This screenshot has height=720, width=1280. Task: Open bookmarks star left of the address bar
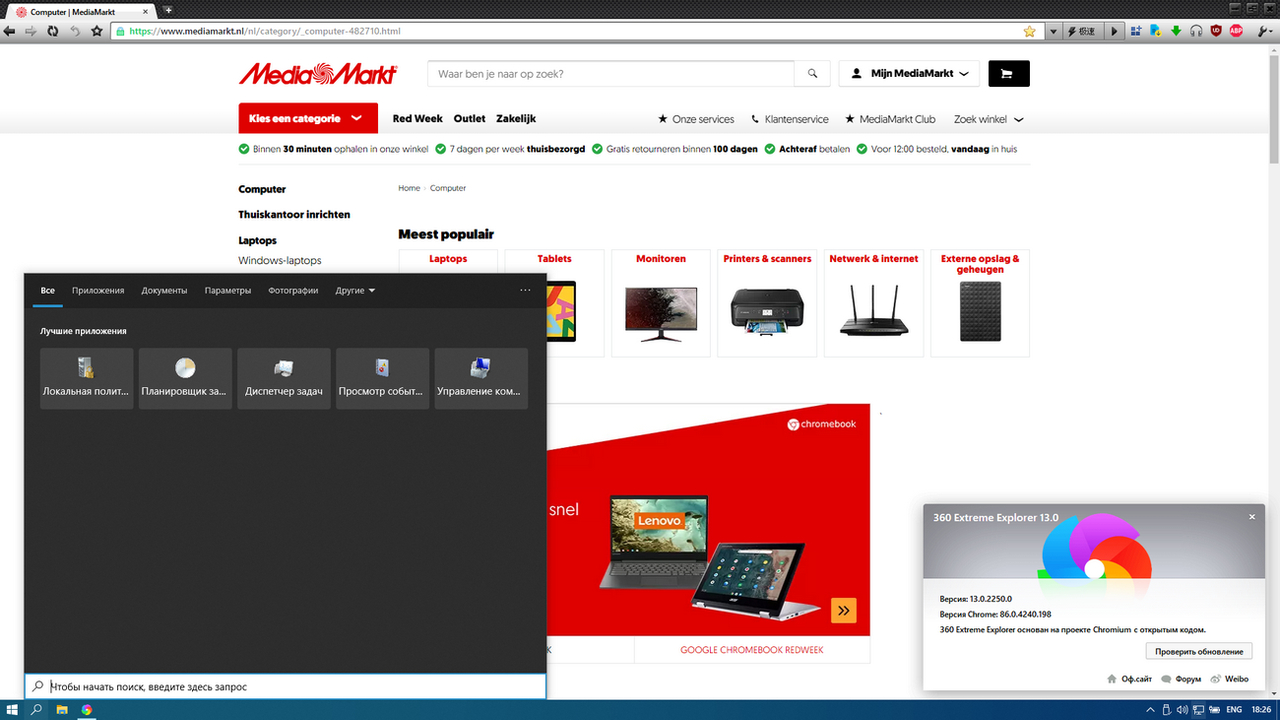tap(97, 31)
